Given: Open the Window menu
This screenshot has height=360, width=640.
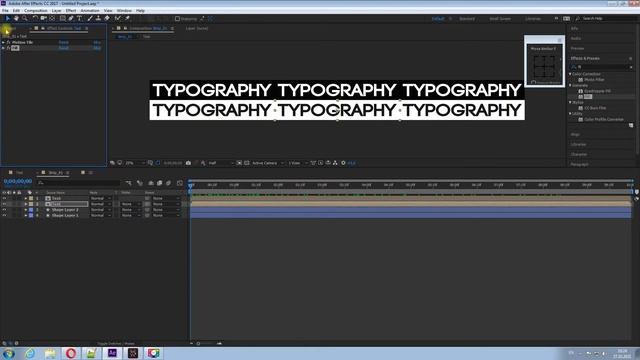Looking at the screenshot, I should [124, 11].
